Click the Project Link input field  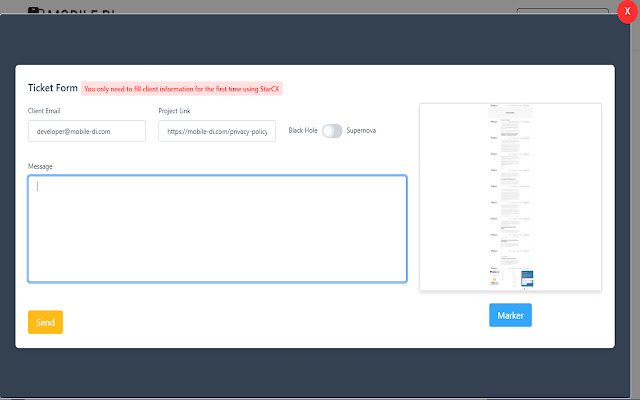click(217, 131)
